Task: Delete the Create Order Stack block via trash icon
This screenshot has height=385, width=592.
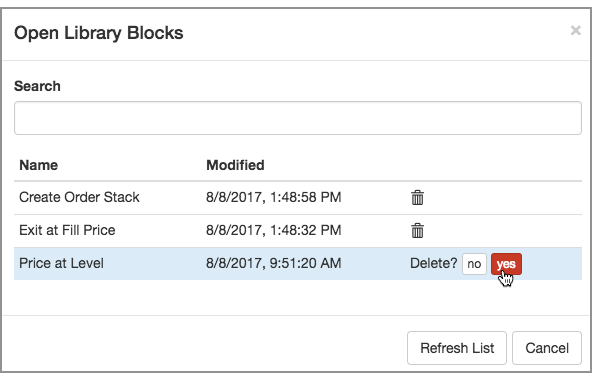Action: (x=417, y=197)
